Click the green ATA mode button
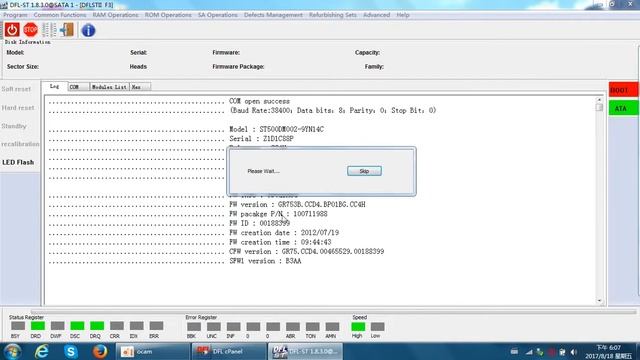The width and height of the screenshot is (640, 360). tap(623, 109)
